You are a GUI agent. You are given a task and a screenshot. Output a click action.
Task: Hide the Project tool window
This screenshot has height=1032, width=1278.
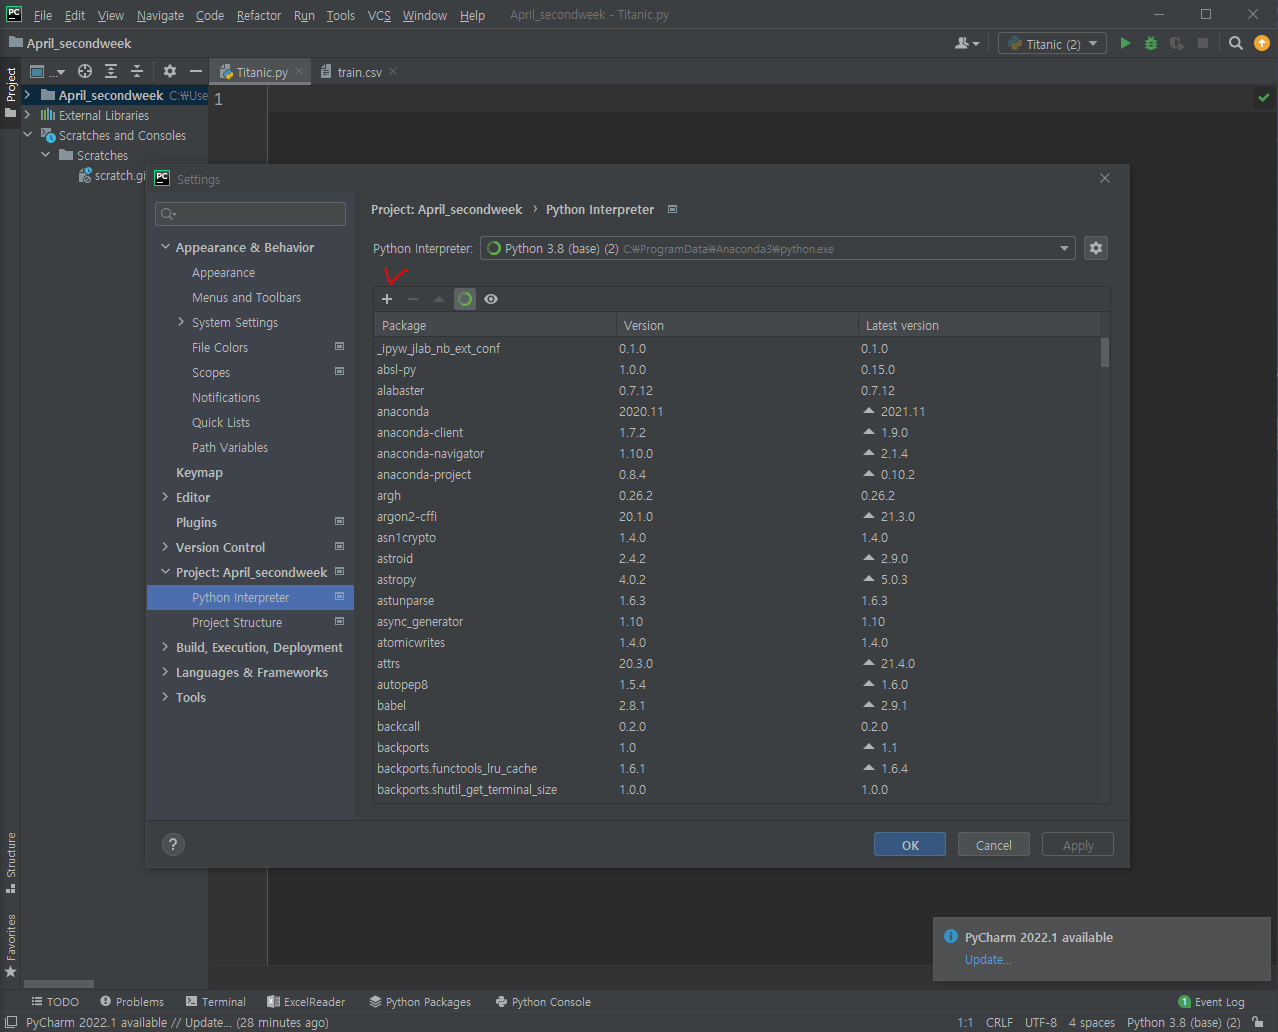(x=196, y=71)
